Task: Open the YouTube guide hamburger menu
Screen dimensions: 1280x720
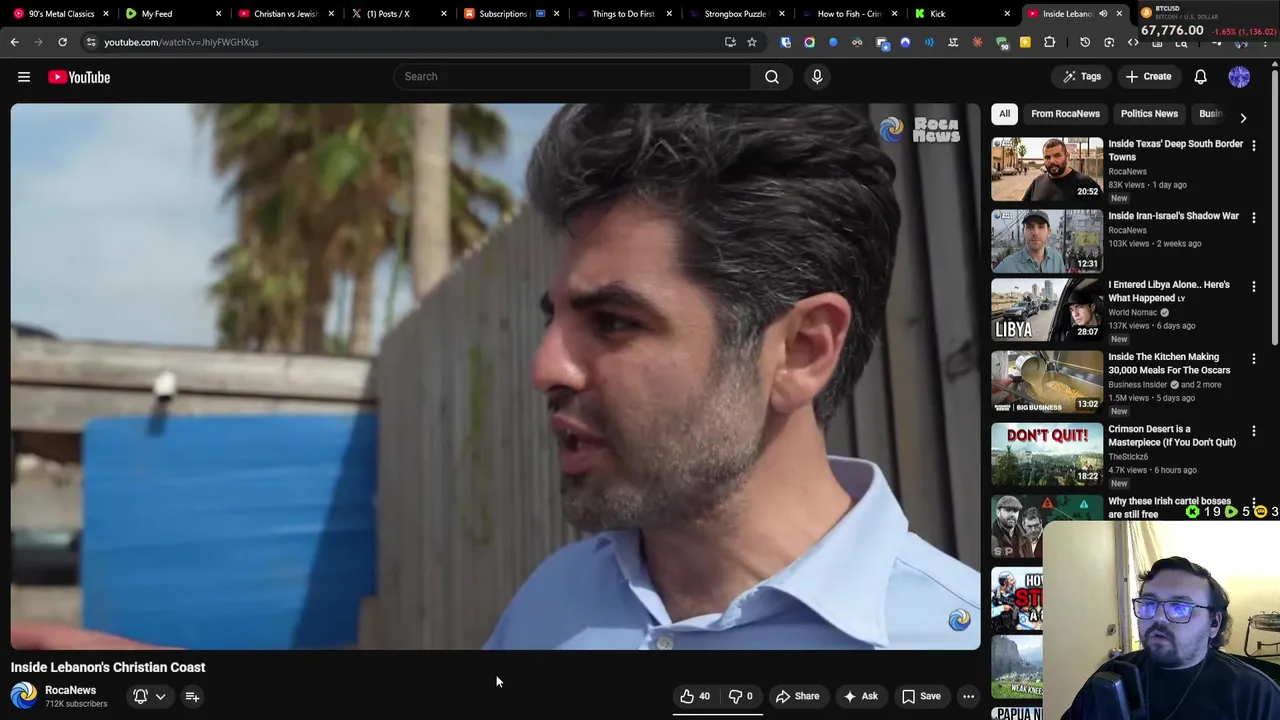Action: pos(24,77)
